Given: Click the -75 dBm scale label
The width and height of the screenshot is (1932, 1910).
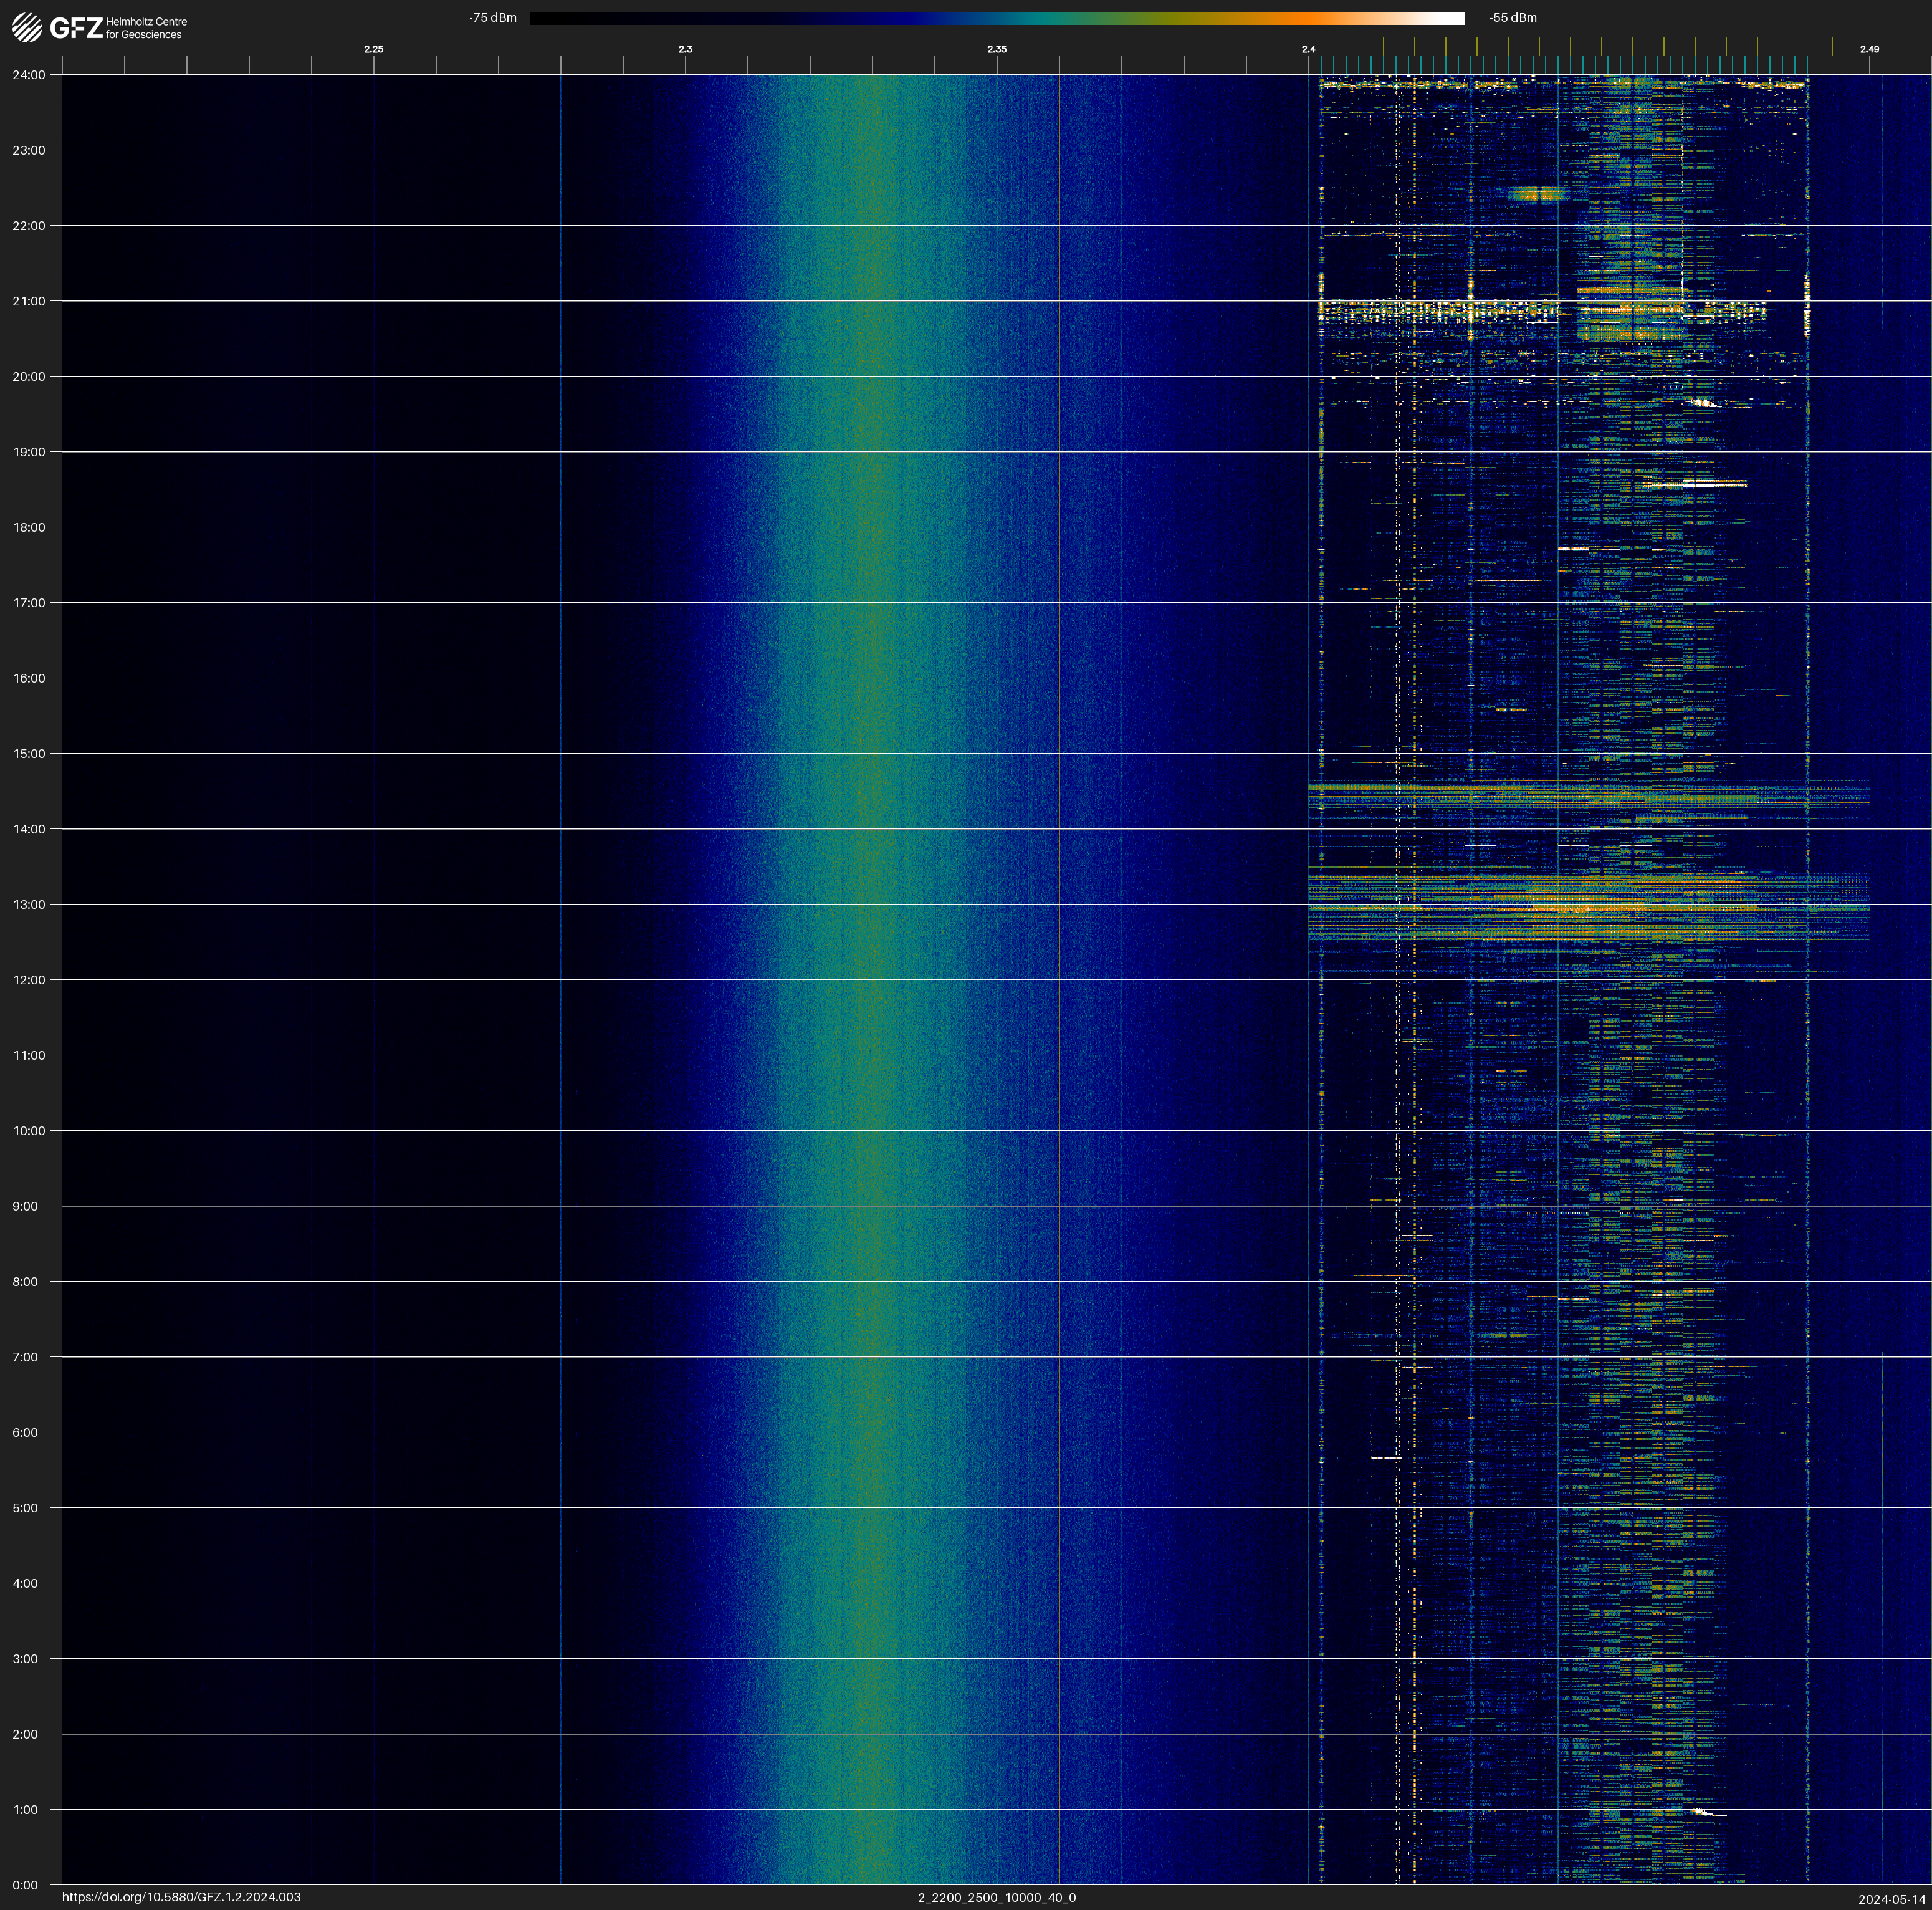Looking at the screenshot, I should pos(492,18).
